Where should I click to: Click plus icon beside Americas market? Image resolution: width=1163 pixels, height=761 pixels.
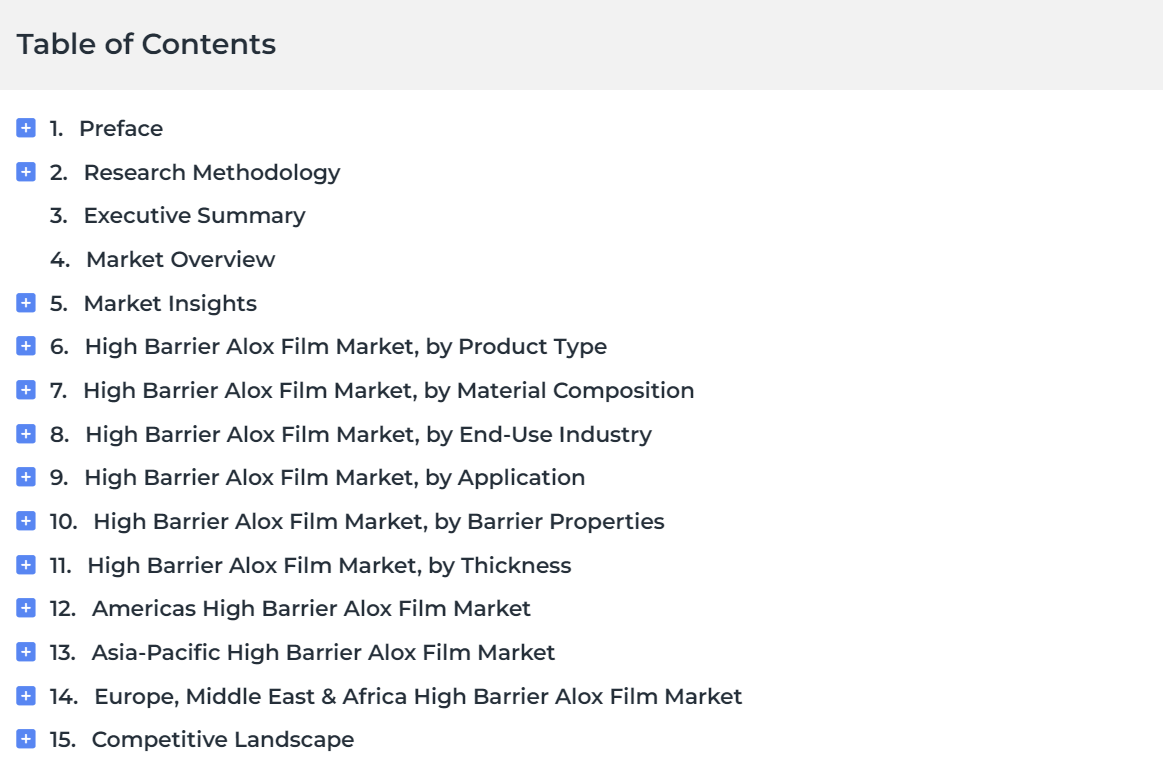pos(26,609)
